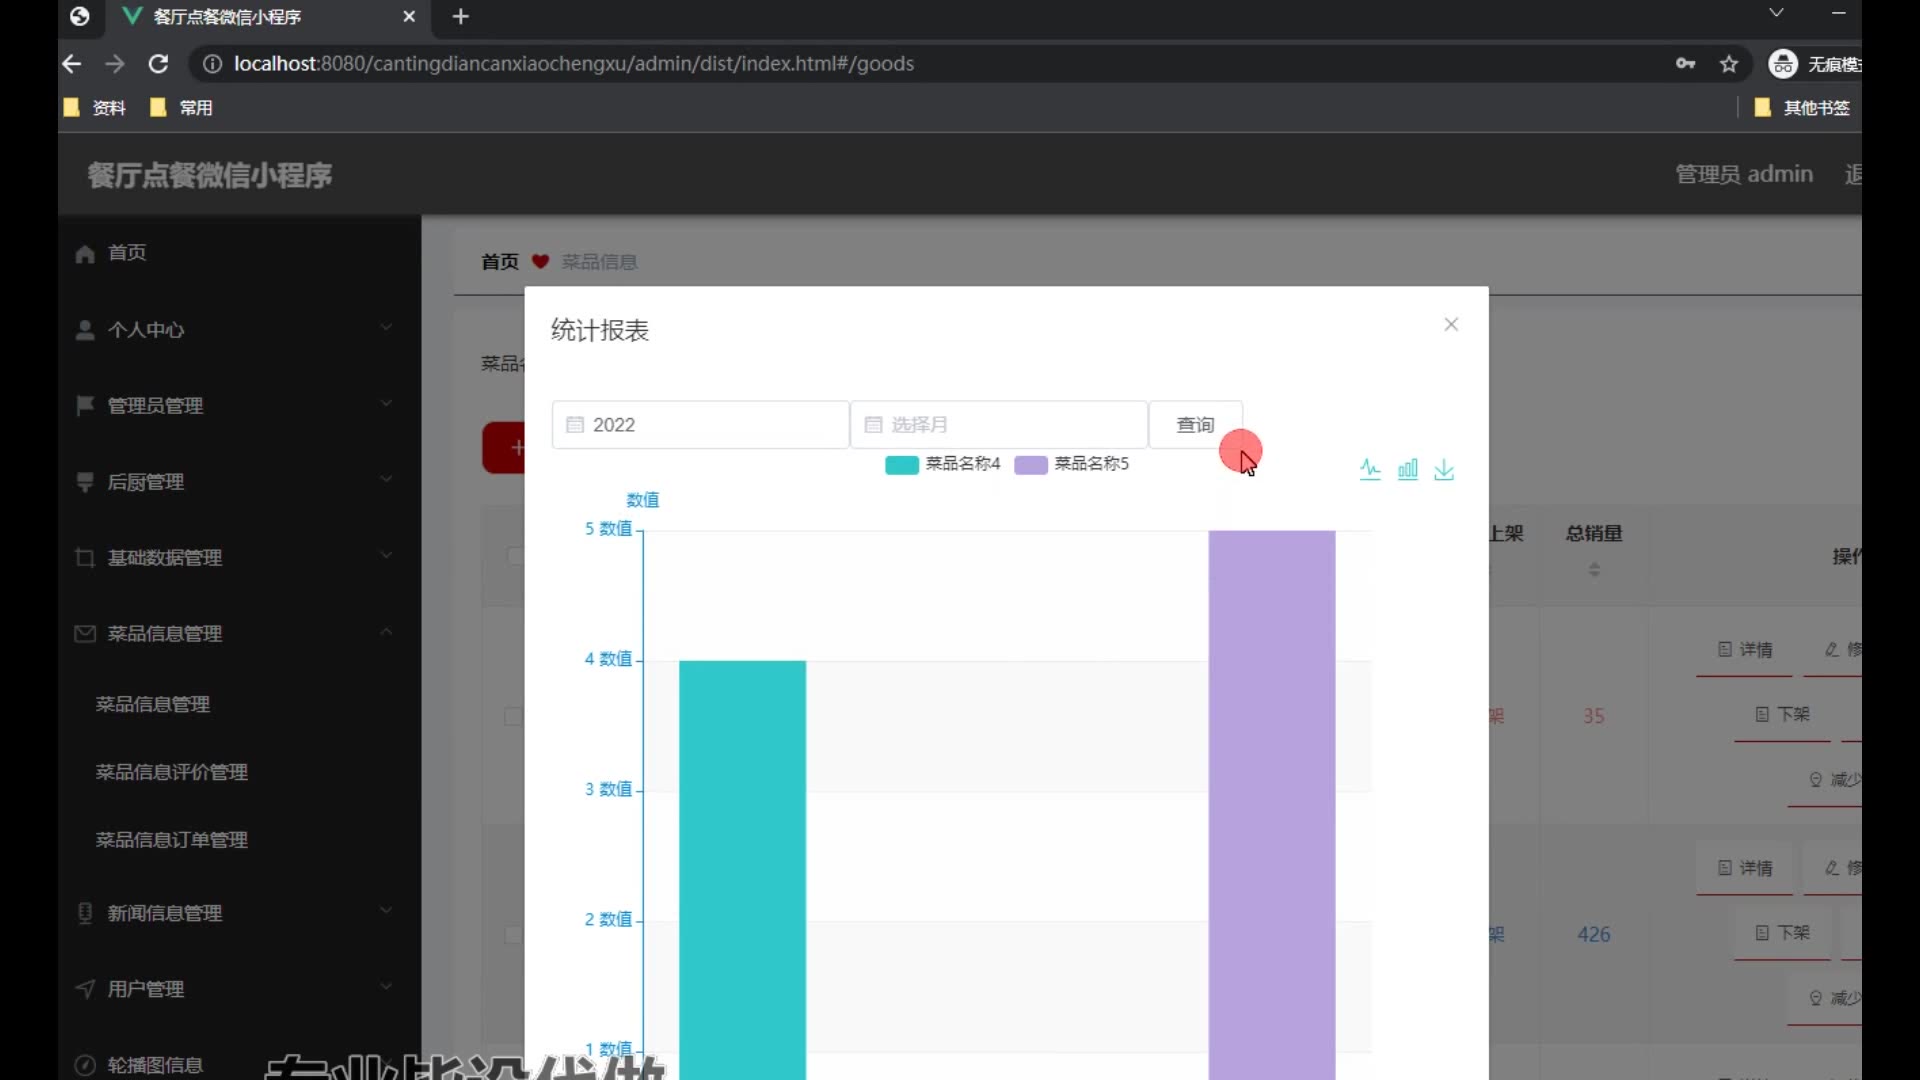Click 详情 button in the 426 row
The height and width of the screenshot is (1080, 1920).
click(x=1745, y=868)
